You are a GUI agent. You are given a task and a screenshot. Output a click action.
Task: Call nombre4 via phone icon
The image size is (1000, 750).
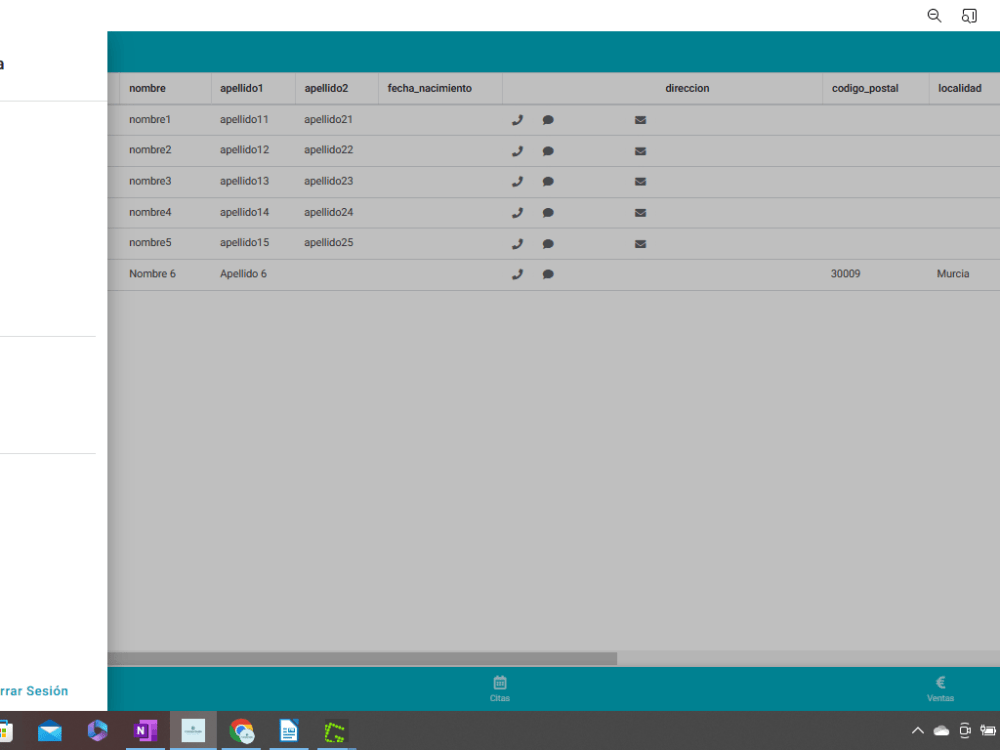point(517,212)
